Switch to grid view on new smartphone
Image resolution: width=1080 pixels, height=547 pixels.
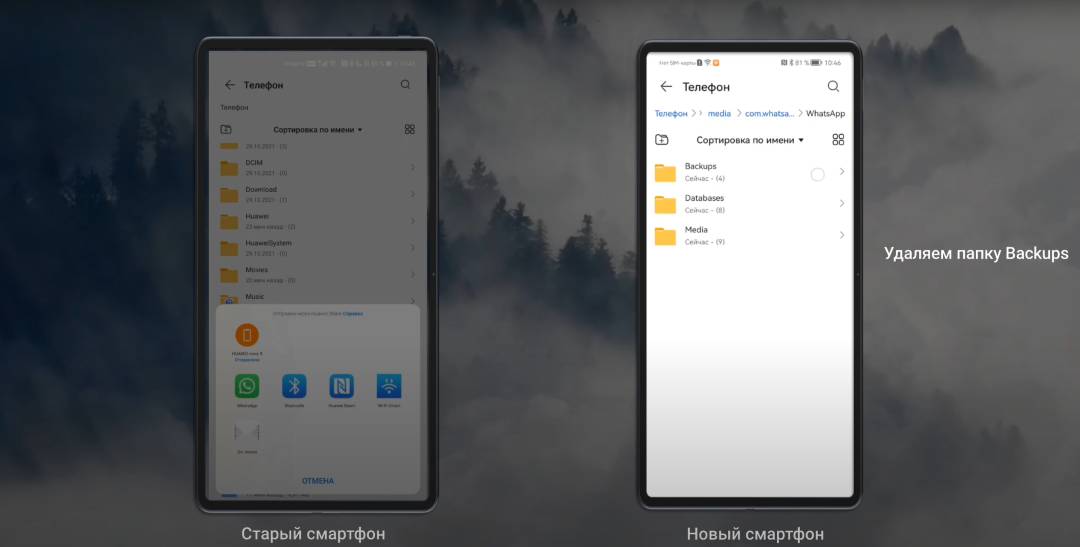[x=838, y=140]
